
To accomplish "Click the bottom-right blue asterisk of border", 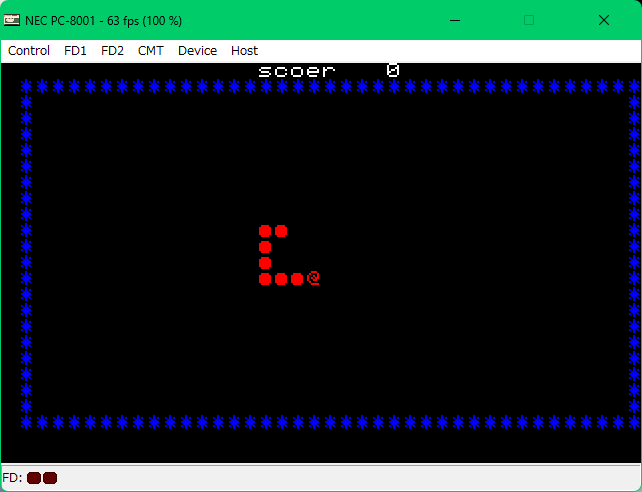I will pos(634,422).
